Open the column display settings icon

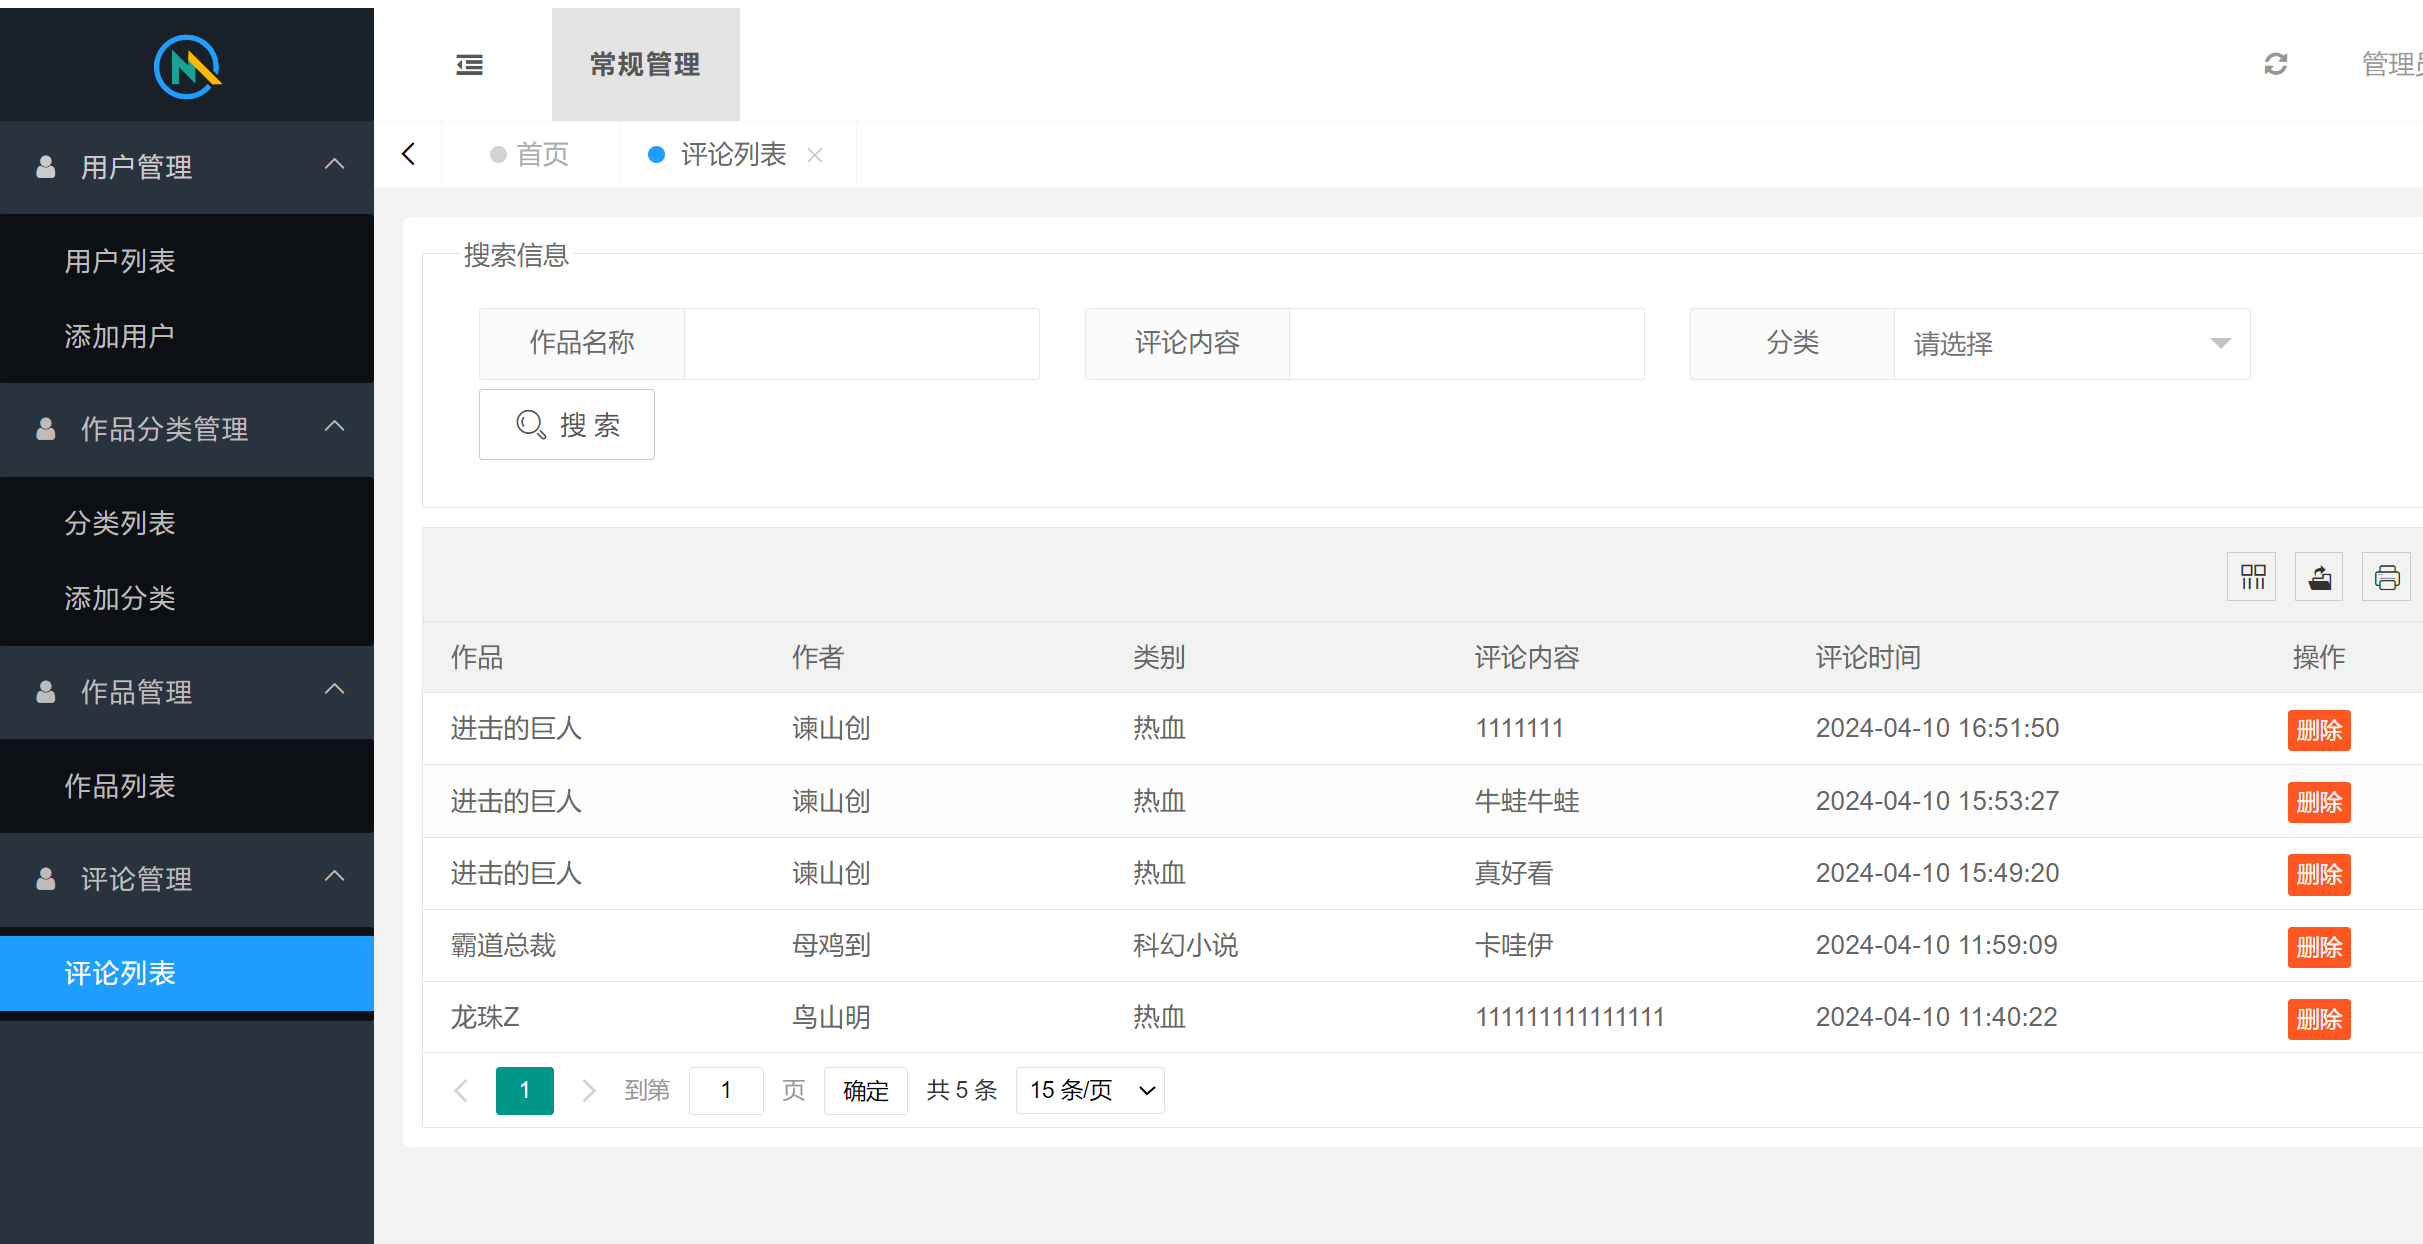tap(2251, 576)
